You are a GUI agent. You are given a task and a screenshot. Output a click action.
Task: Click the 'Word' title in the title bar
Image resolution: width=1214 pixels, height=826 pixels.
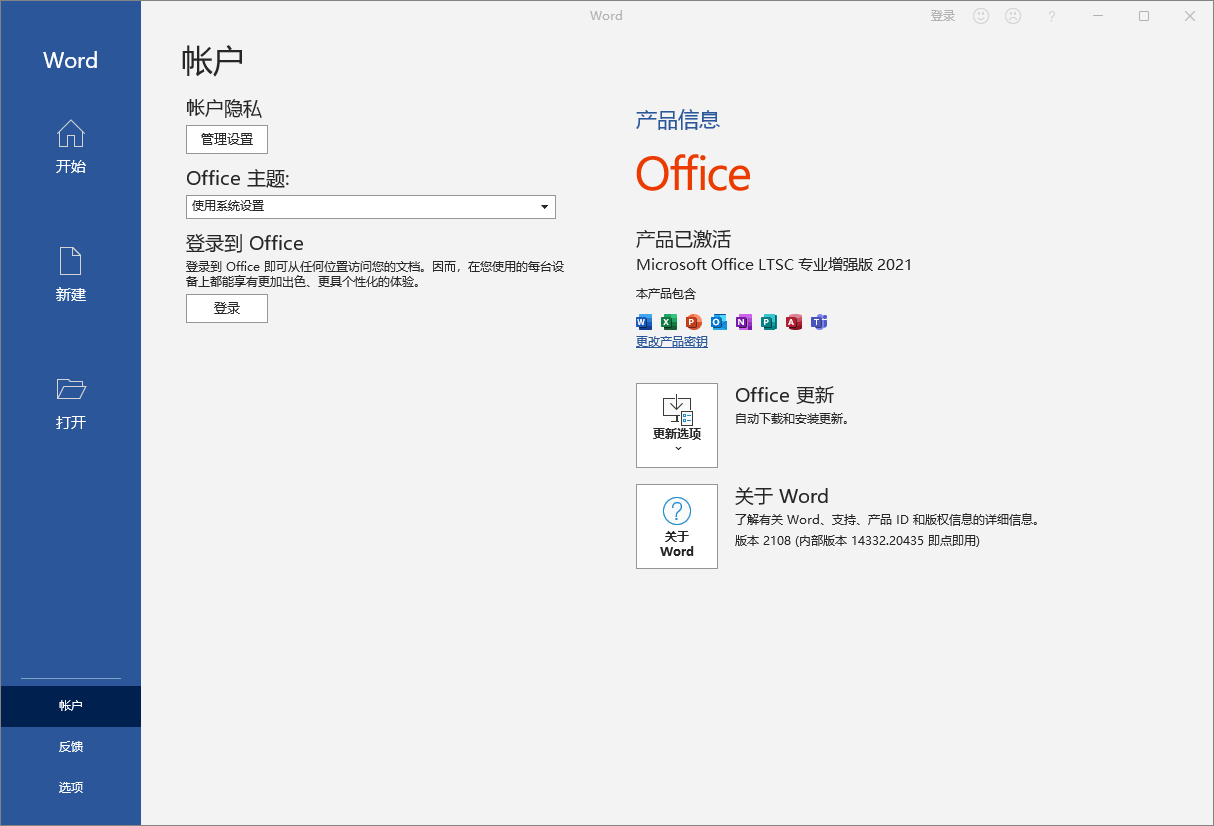coord(606,16)
